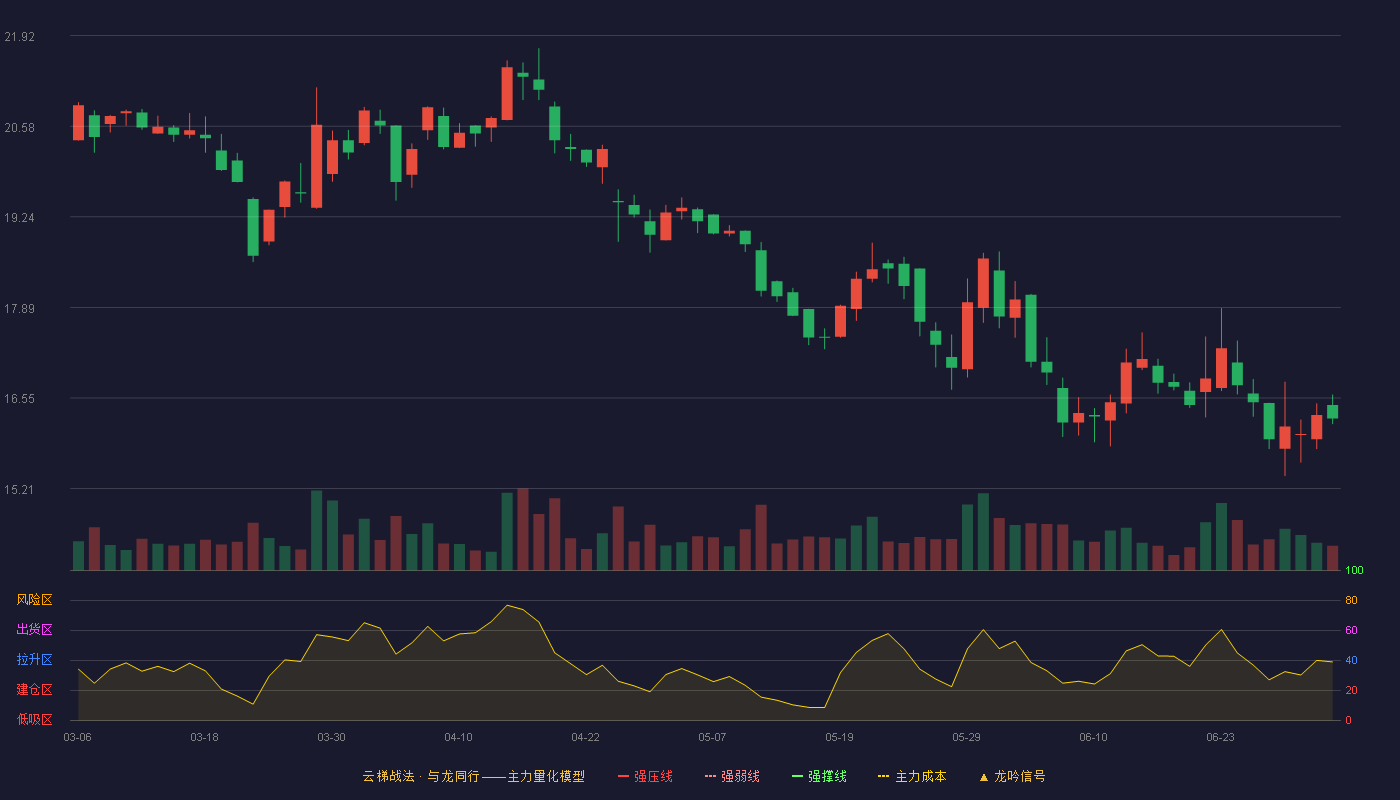Click the 05-29 date label
Screen dimensions: 1400x800
(x=966, y=737)
